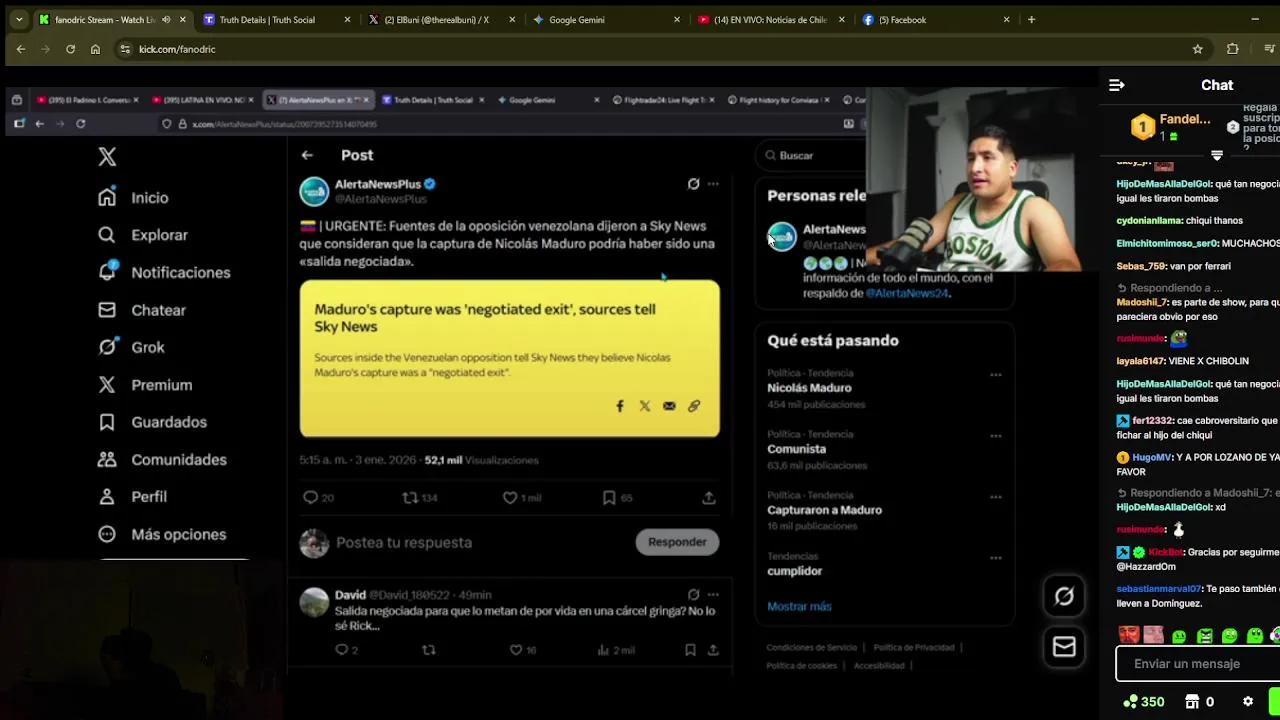
Task: Focus the Enviar un mensaje chat box
Action: coord(1197,664)
